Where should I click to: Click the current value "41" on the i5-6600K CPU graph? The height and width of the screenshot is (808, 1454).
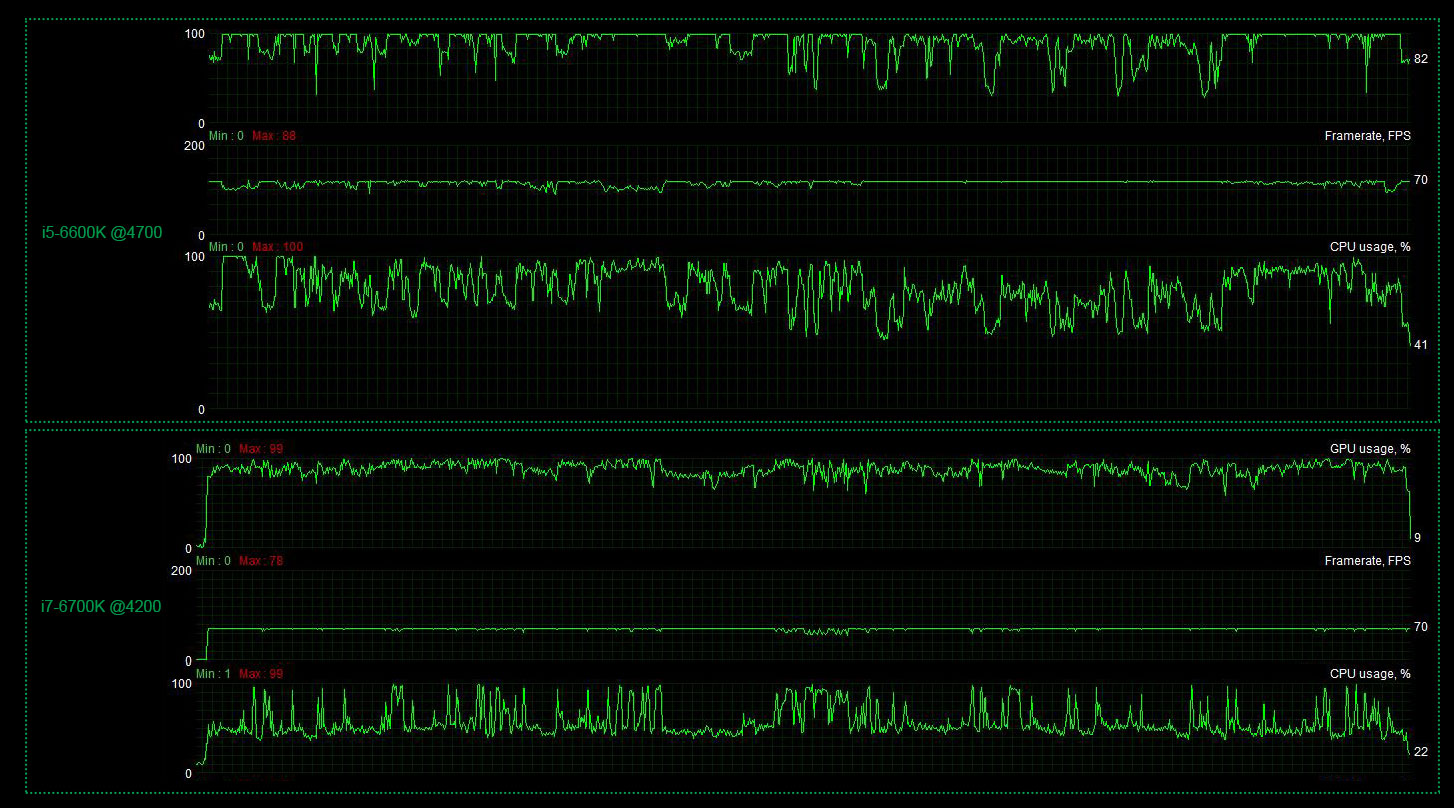1421,345
